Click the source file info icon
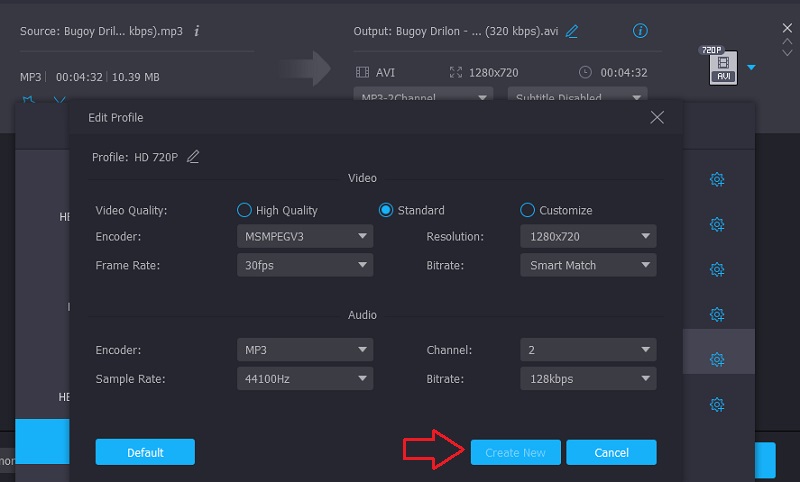 (x=197, y=31)
